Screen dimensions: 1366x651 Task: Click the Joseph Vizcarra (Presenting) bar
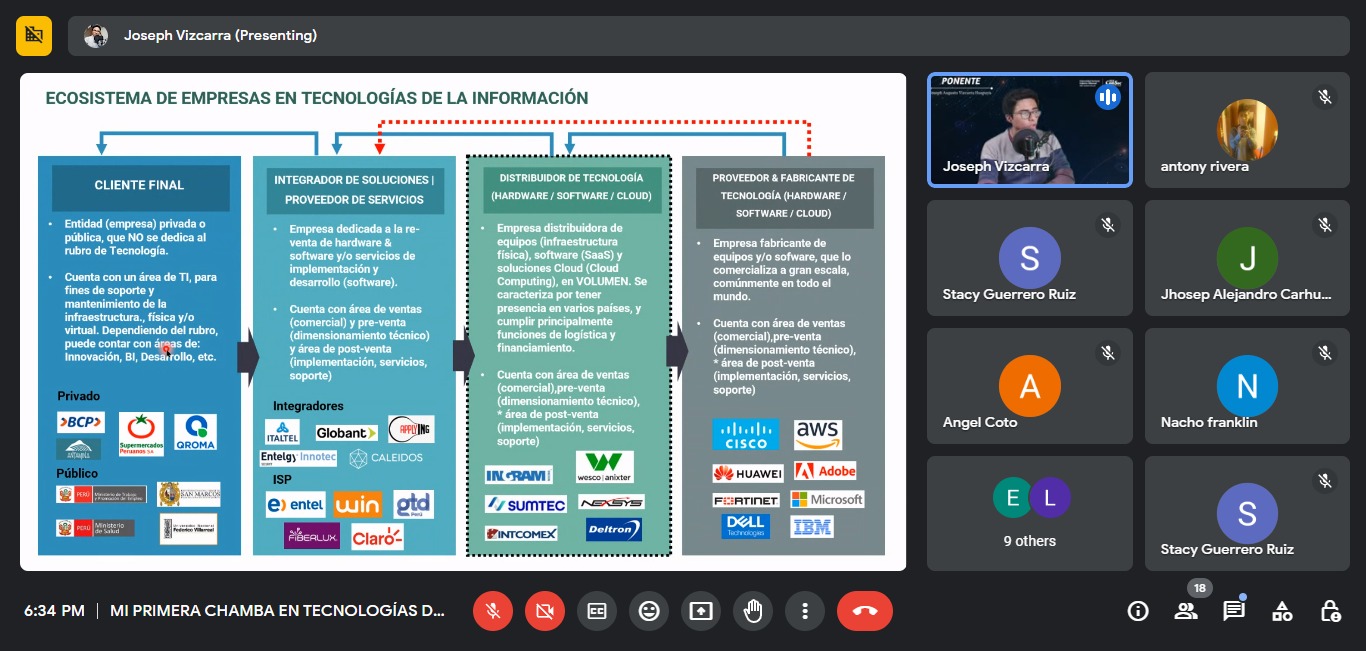[x=709, y=36]
